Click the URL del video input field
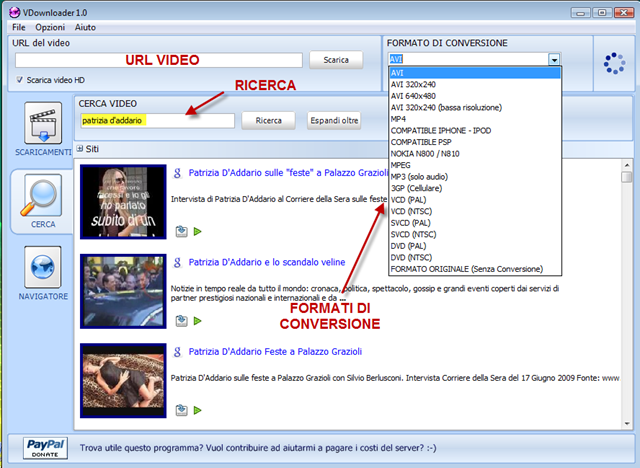The width and height of the screenshot is (640, 468). pos(159,60)
